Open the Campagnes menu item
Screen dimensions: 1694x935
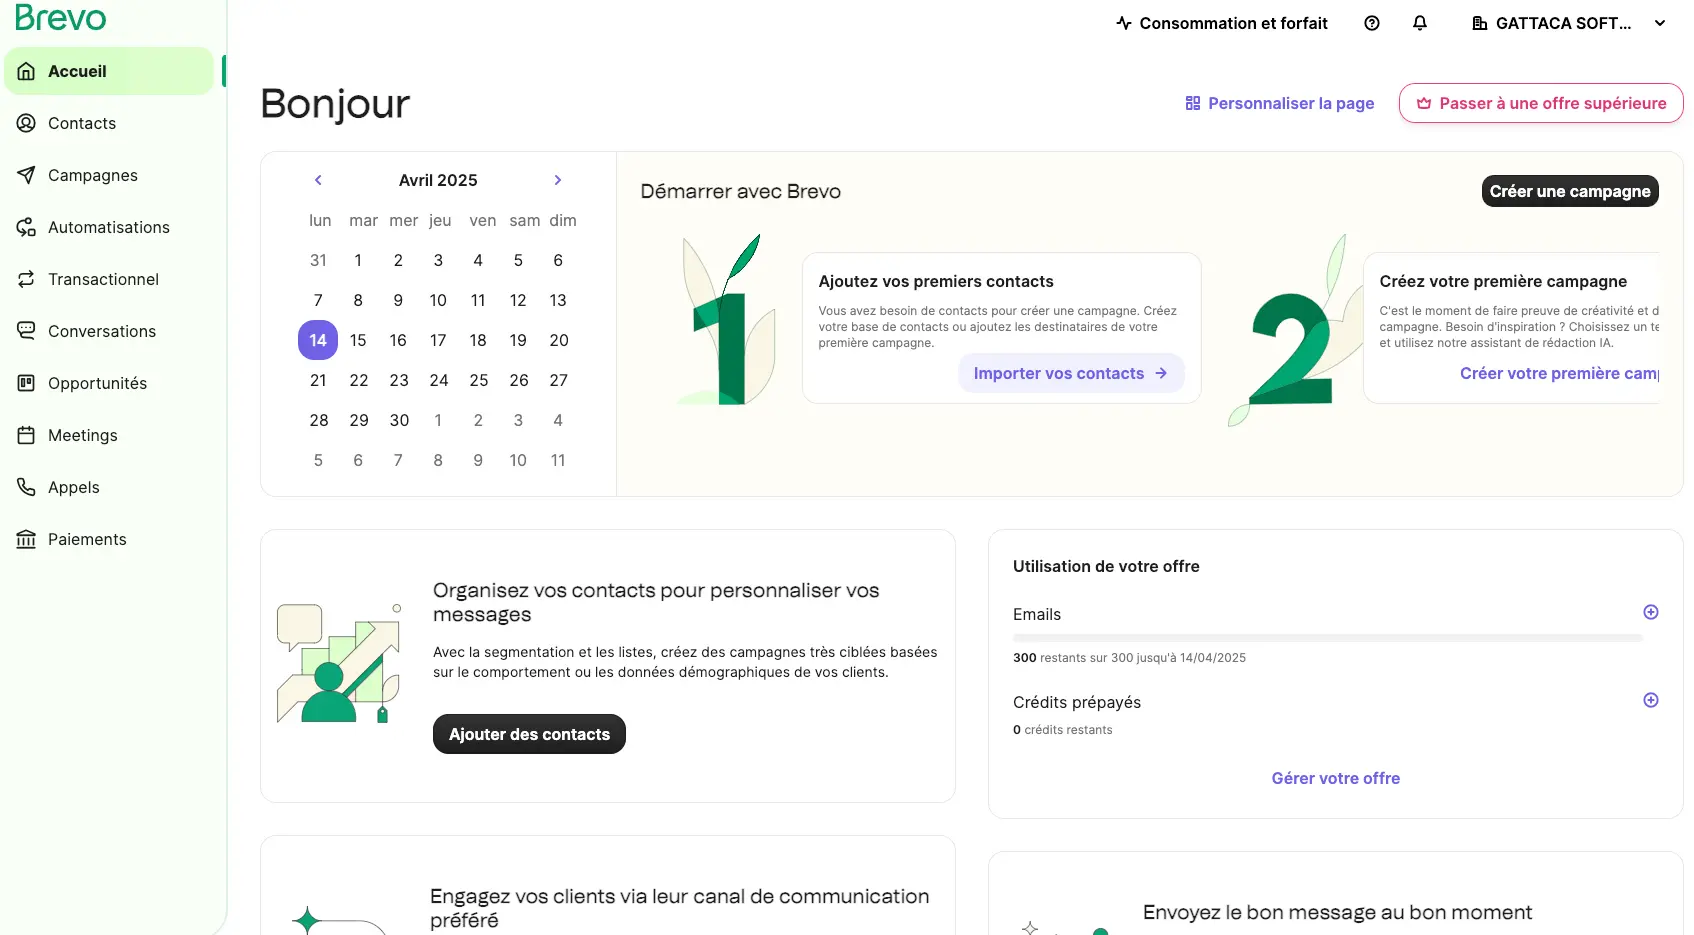109,175
